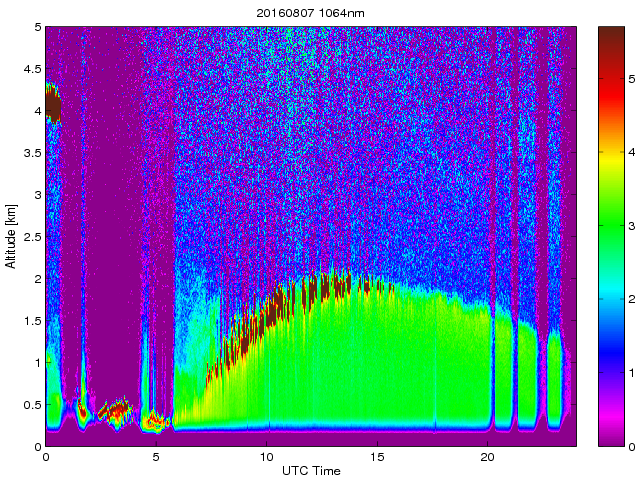Select the blue band in the colorbar
Image resolution: width=640 pixels, height=480 pixels.
pos(610,368)
